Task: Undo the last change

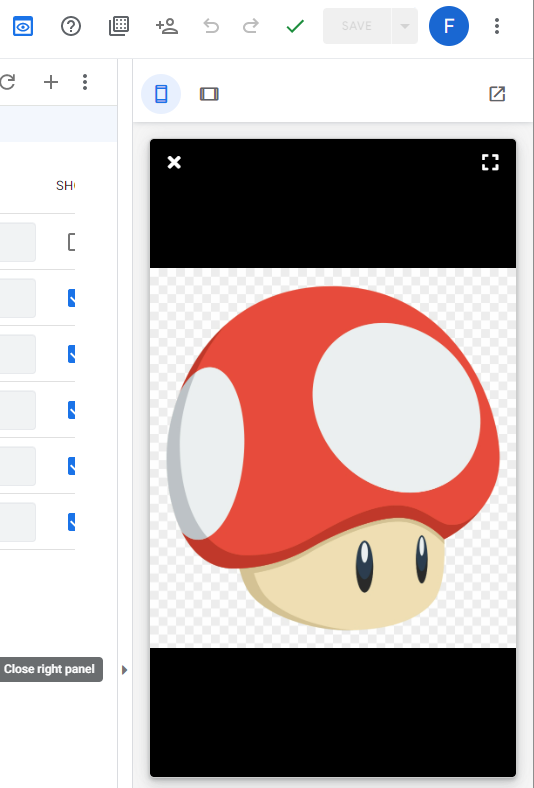Action: click(x=211, y=26)
